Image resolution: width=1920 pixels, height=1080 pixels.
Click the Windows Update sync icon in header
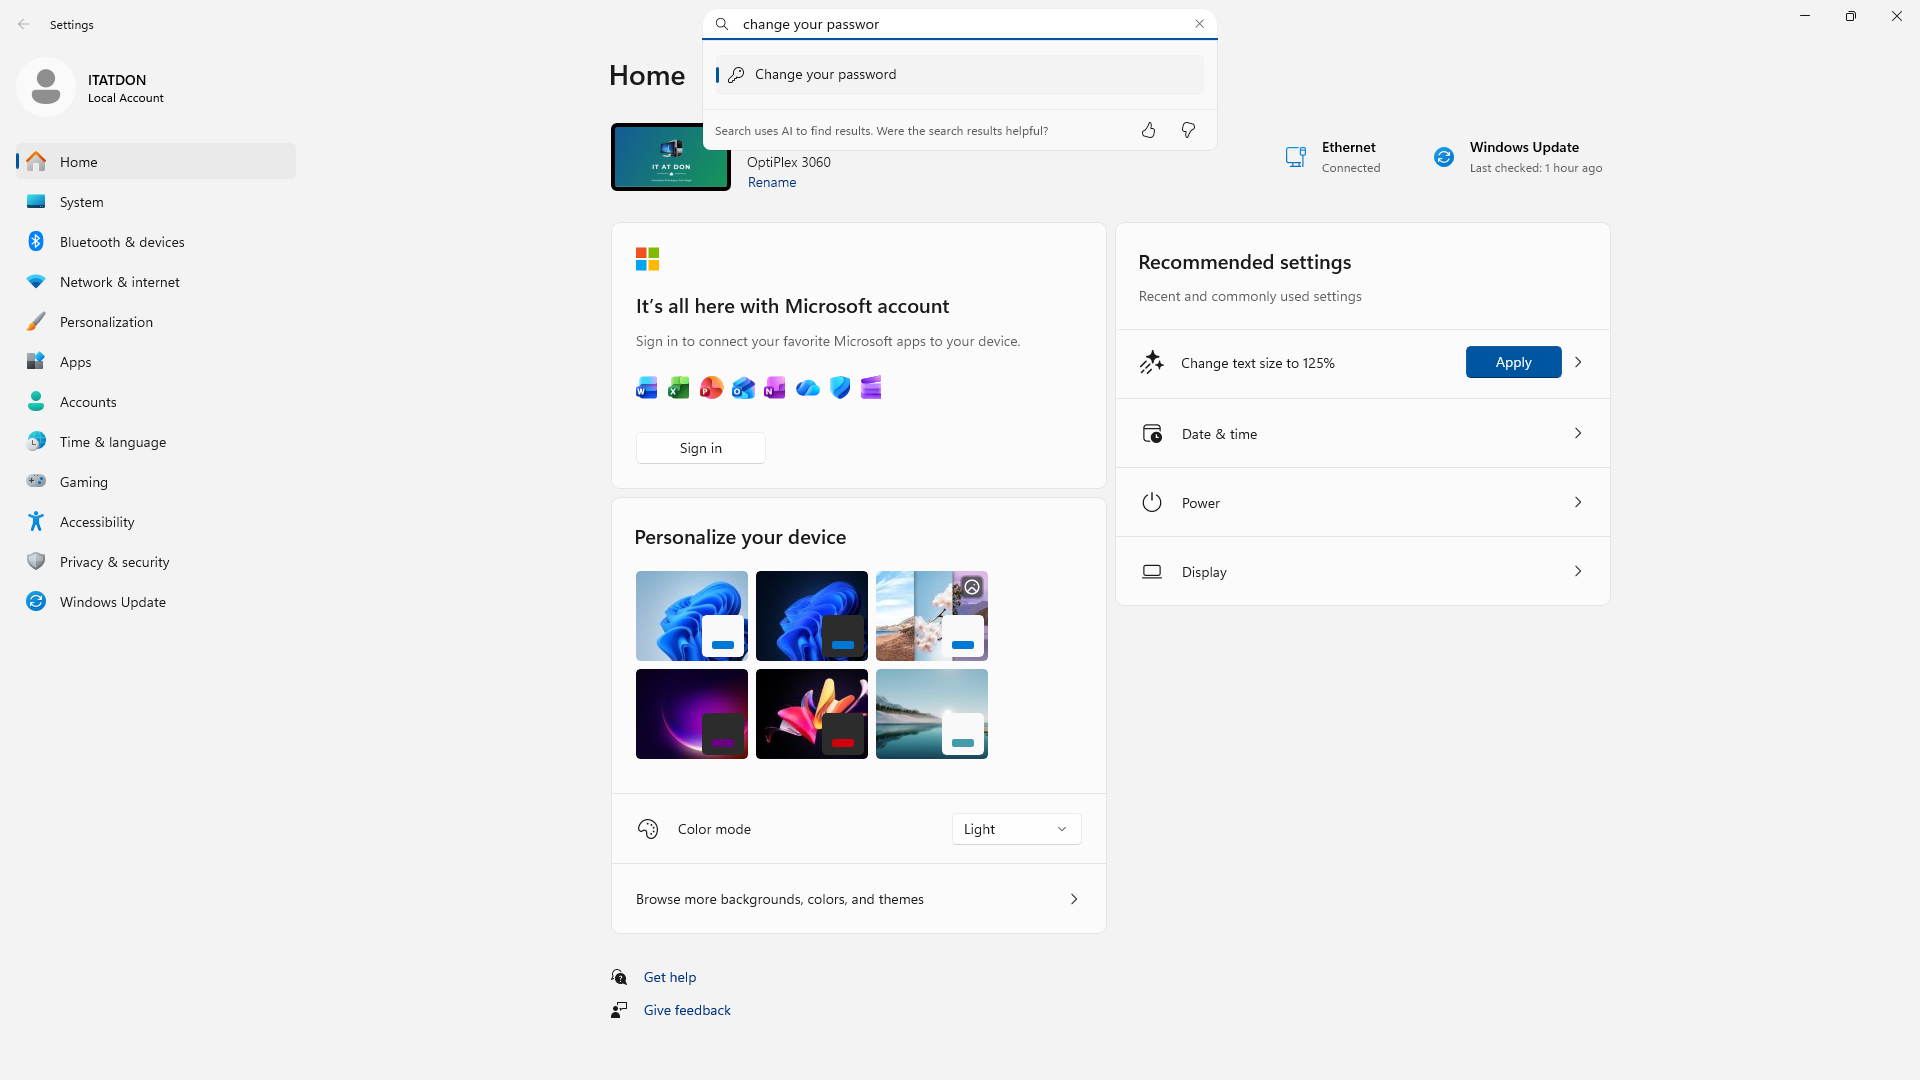click(1443, 157)
